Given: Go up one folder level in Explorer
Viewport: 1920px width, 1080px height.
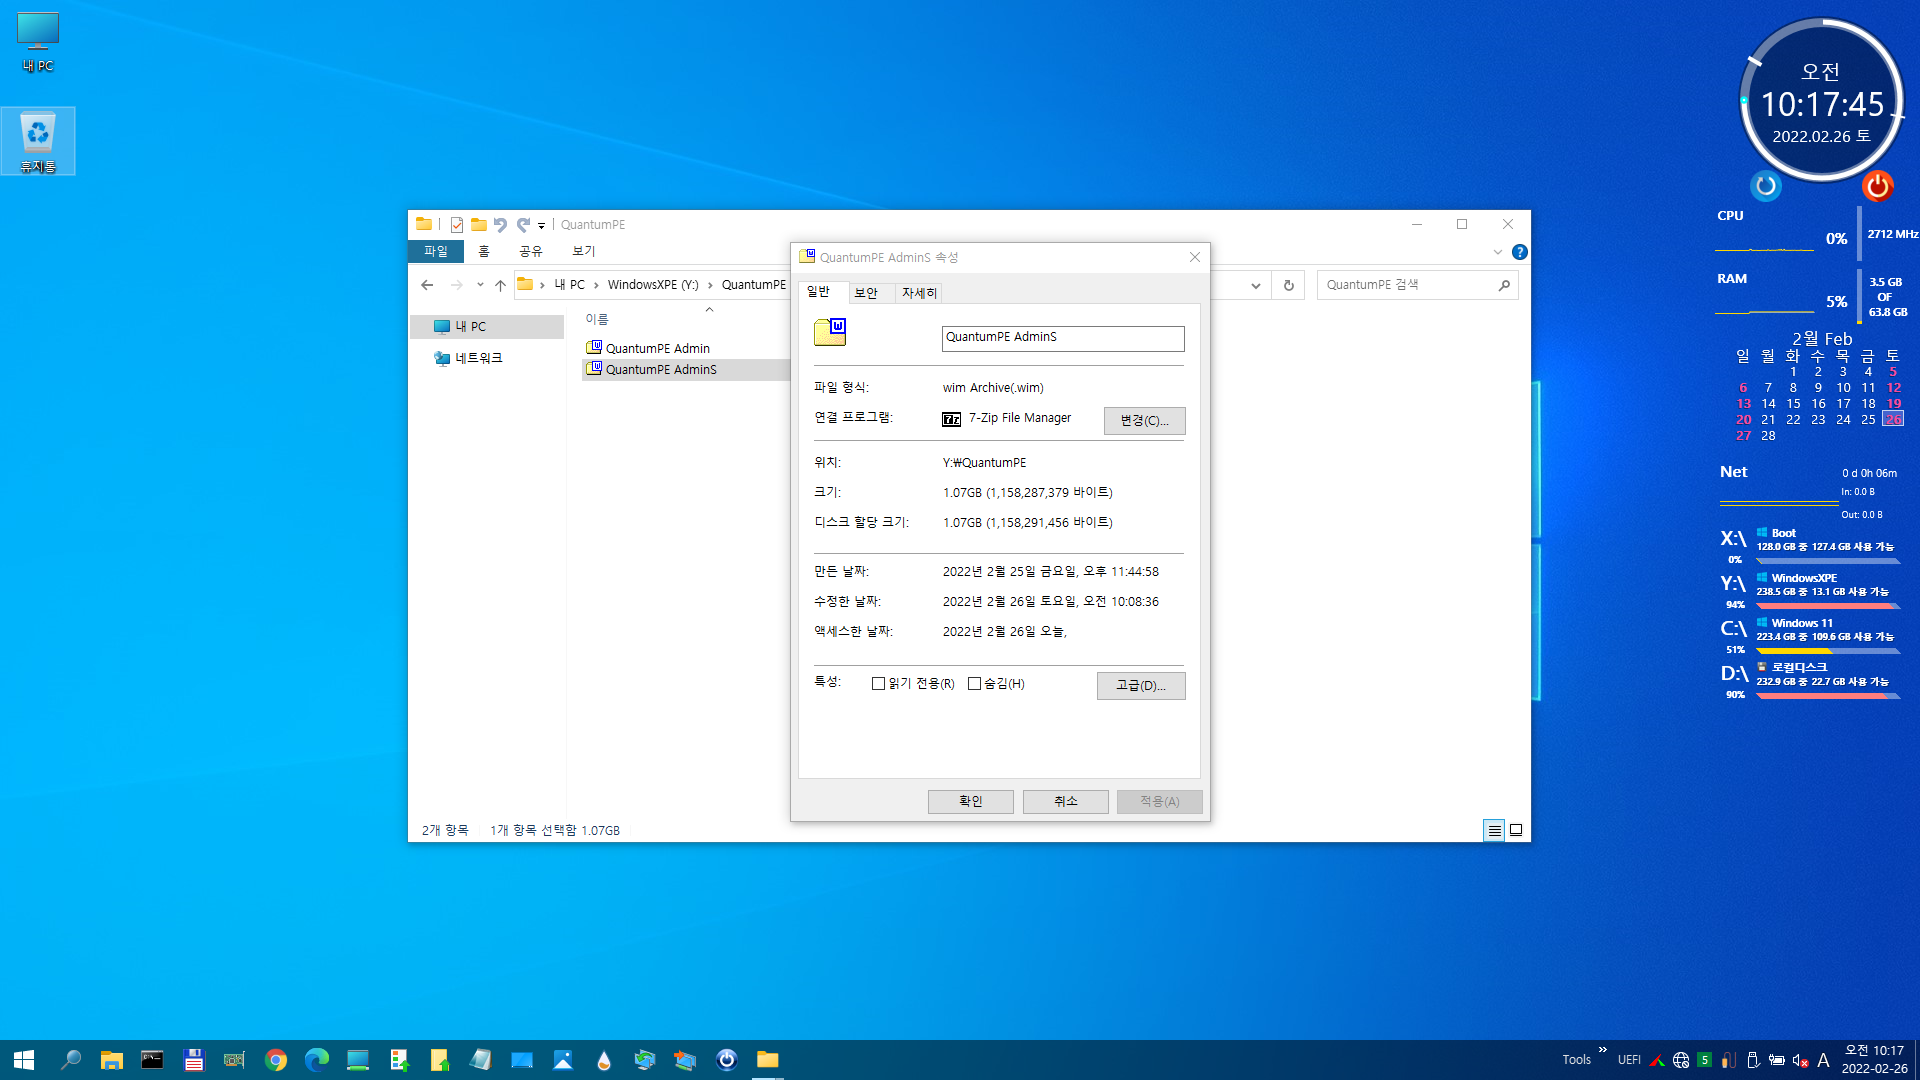Looking at the screenshot, I should (x=500, y=285).
